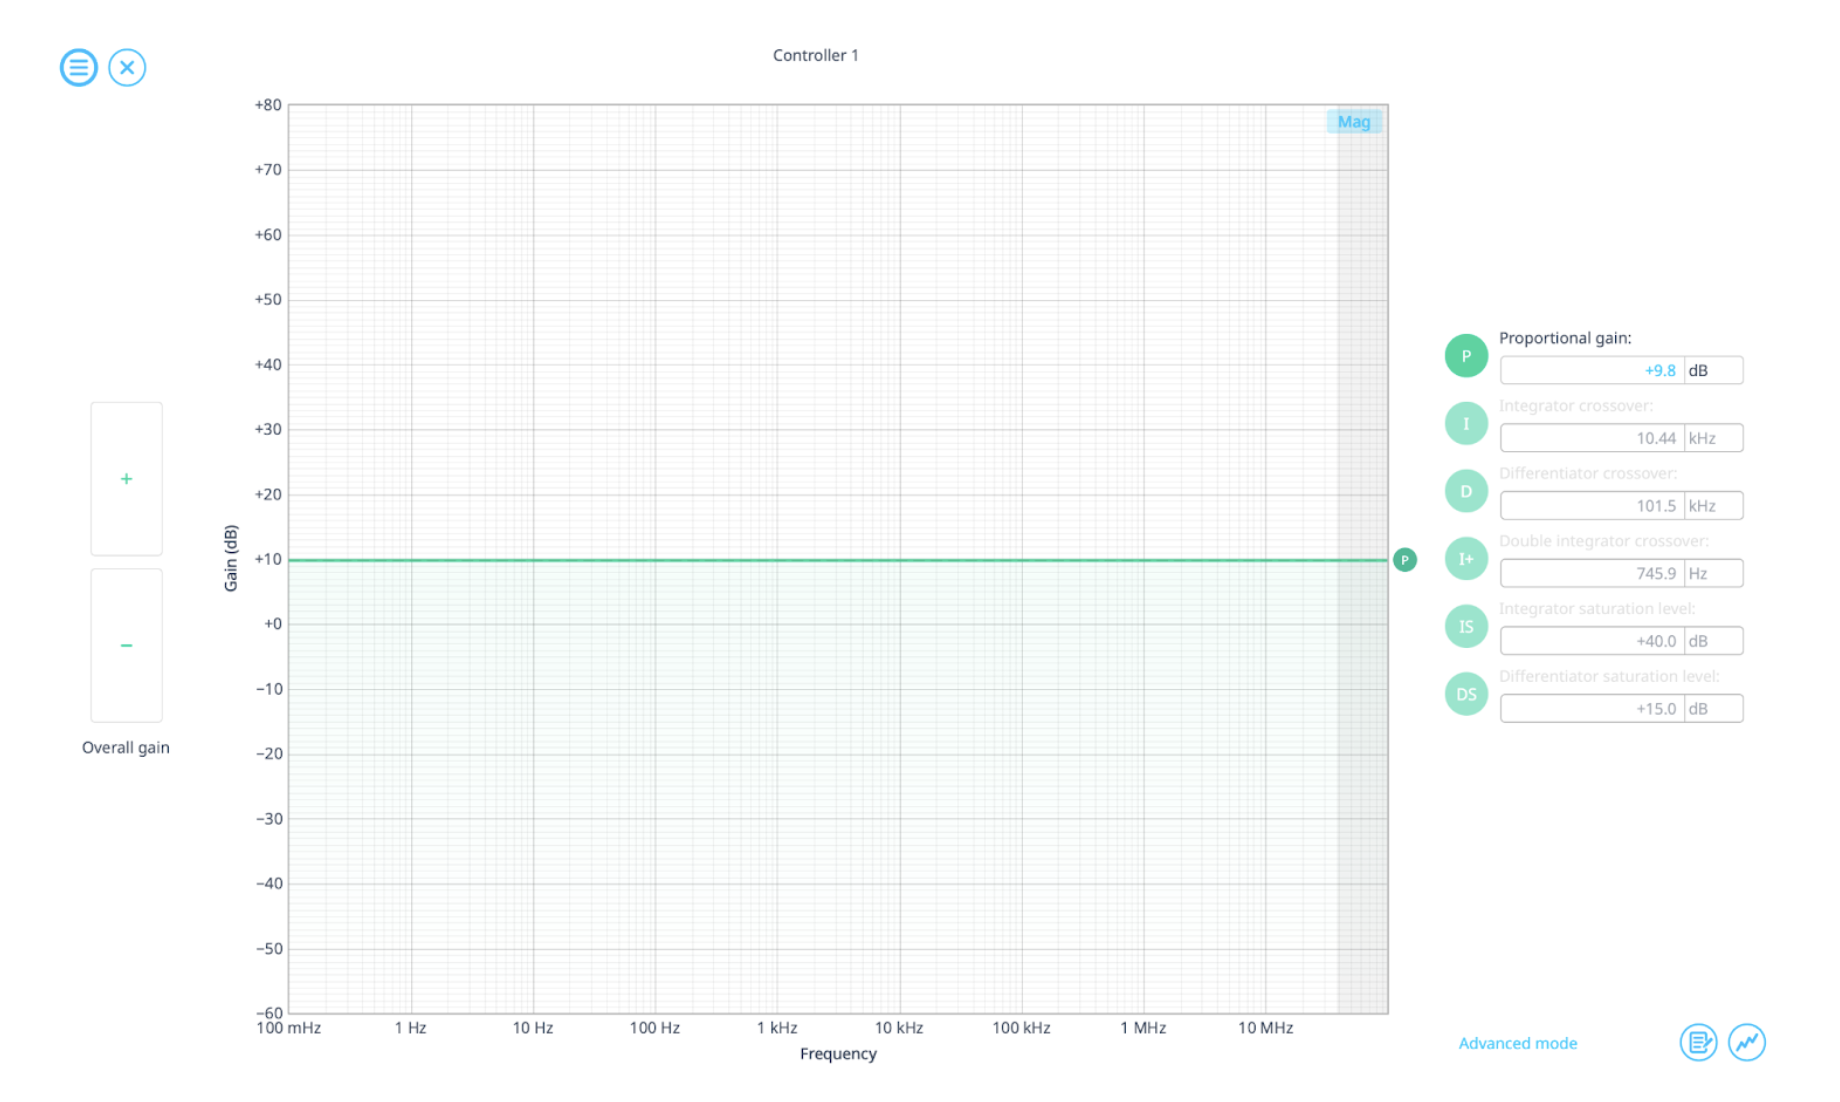Enable the Differentiator component via the D icon

(1466, 490)
